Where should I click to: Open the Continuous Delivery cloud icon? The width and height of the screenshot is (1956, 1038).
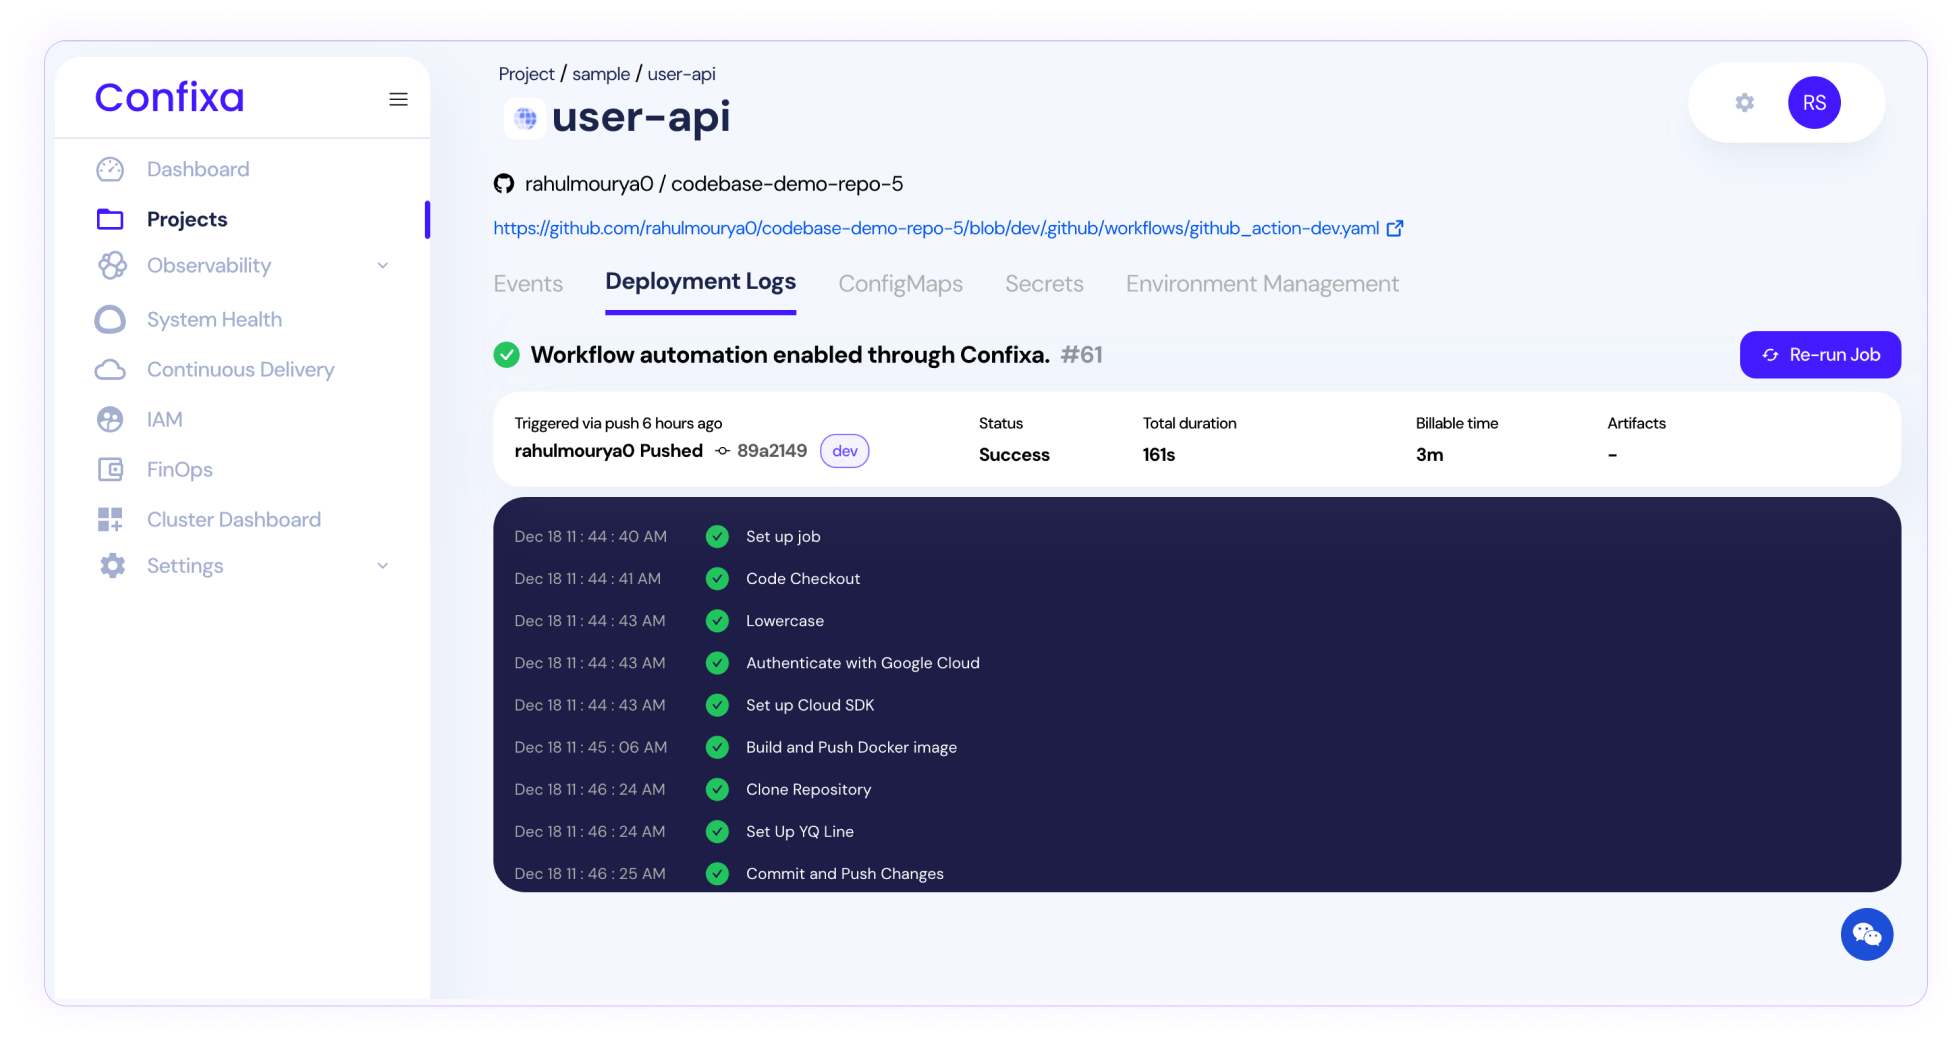pos(110,370)
